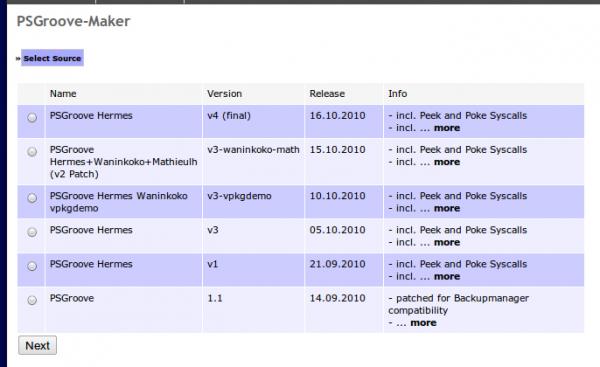The height and width of the screenshot is (367, 600).
Task: Click the 'v3-waninkoko-math' version cell
Action: [253, 150]
